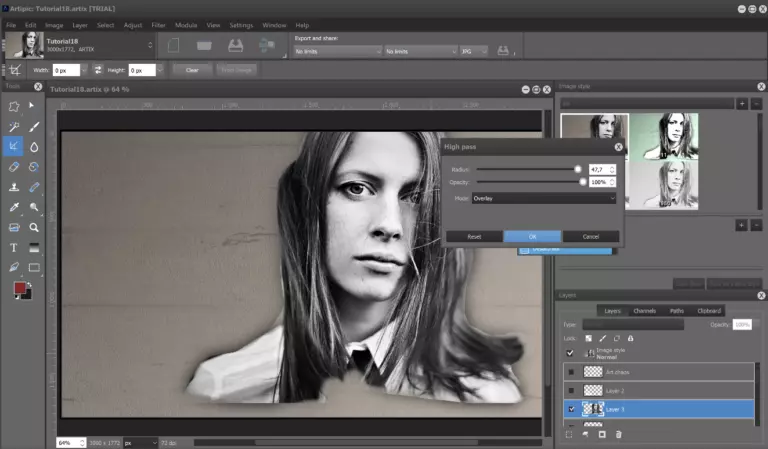Select the Crop tool in the toolbox
This screenshot has width=768, height=449.
click(14, 146)
